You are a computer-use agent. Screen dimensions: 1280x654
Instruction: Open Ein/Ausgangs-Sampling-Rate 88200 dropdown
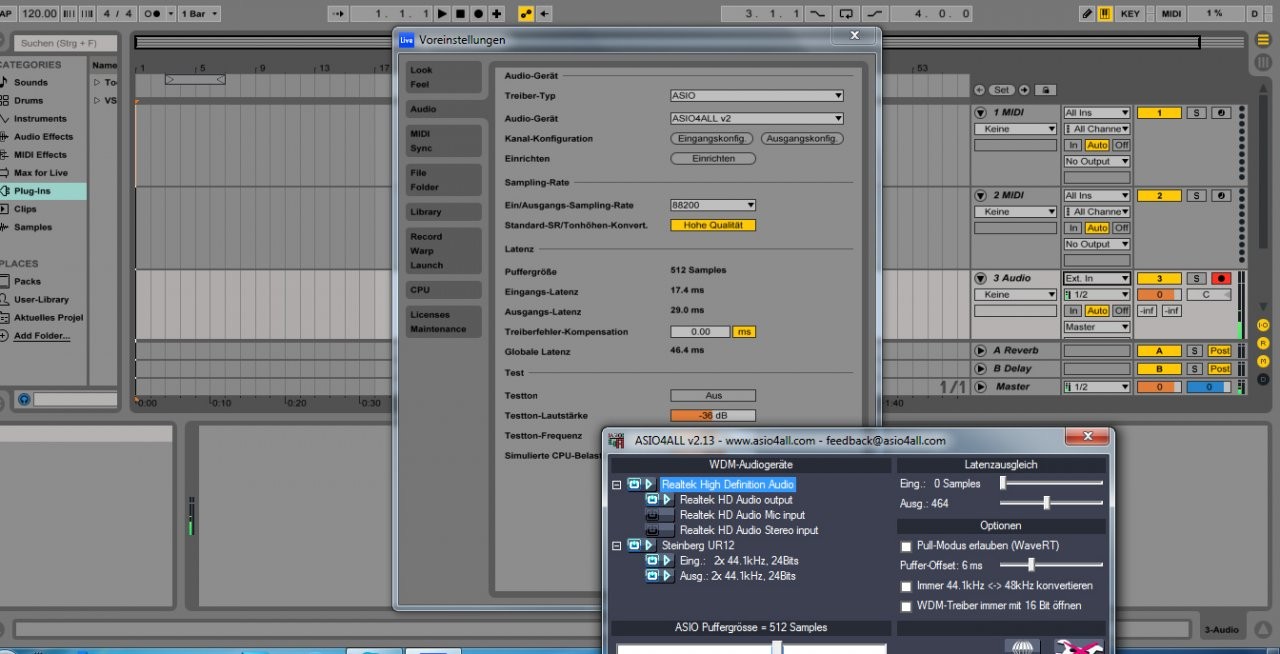tap(712, 205)
